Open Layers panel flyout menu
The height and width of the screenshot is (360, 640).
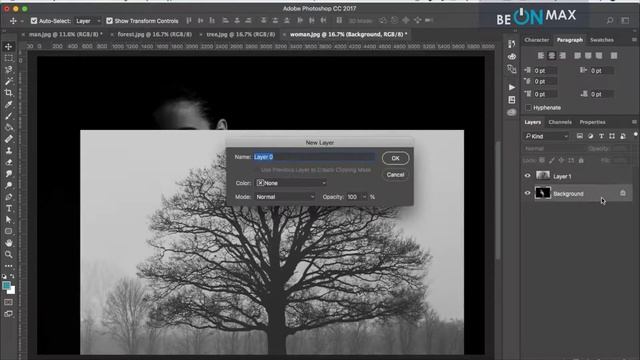click(x=634, y=122)
